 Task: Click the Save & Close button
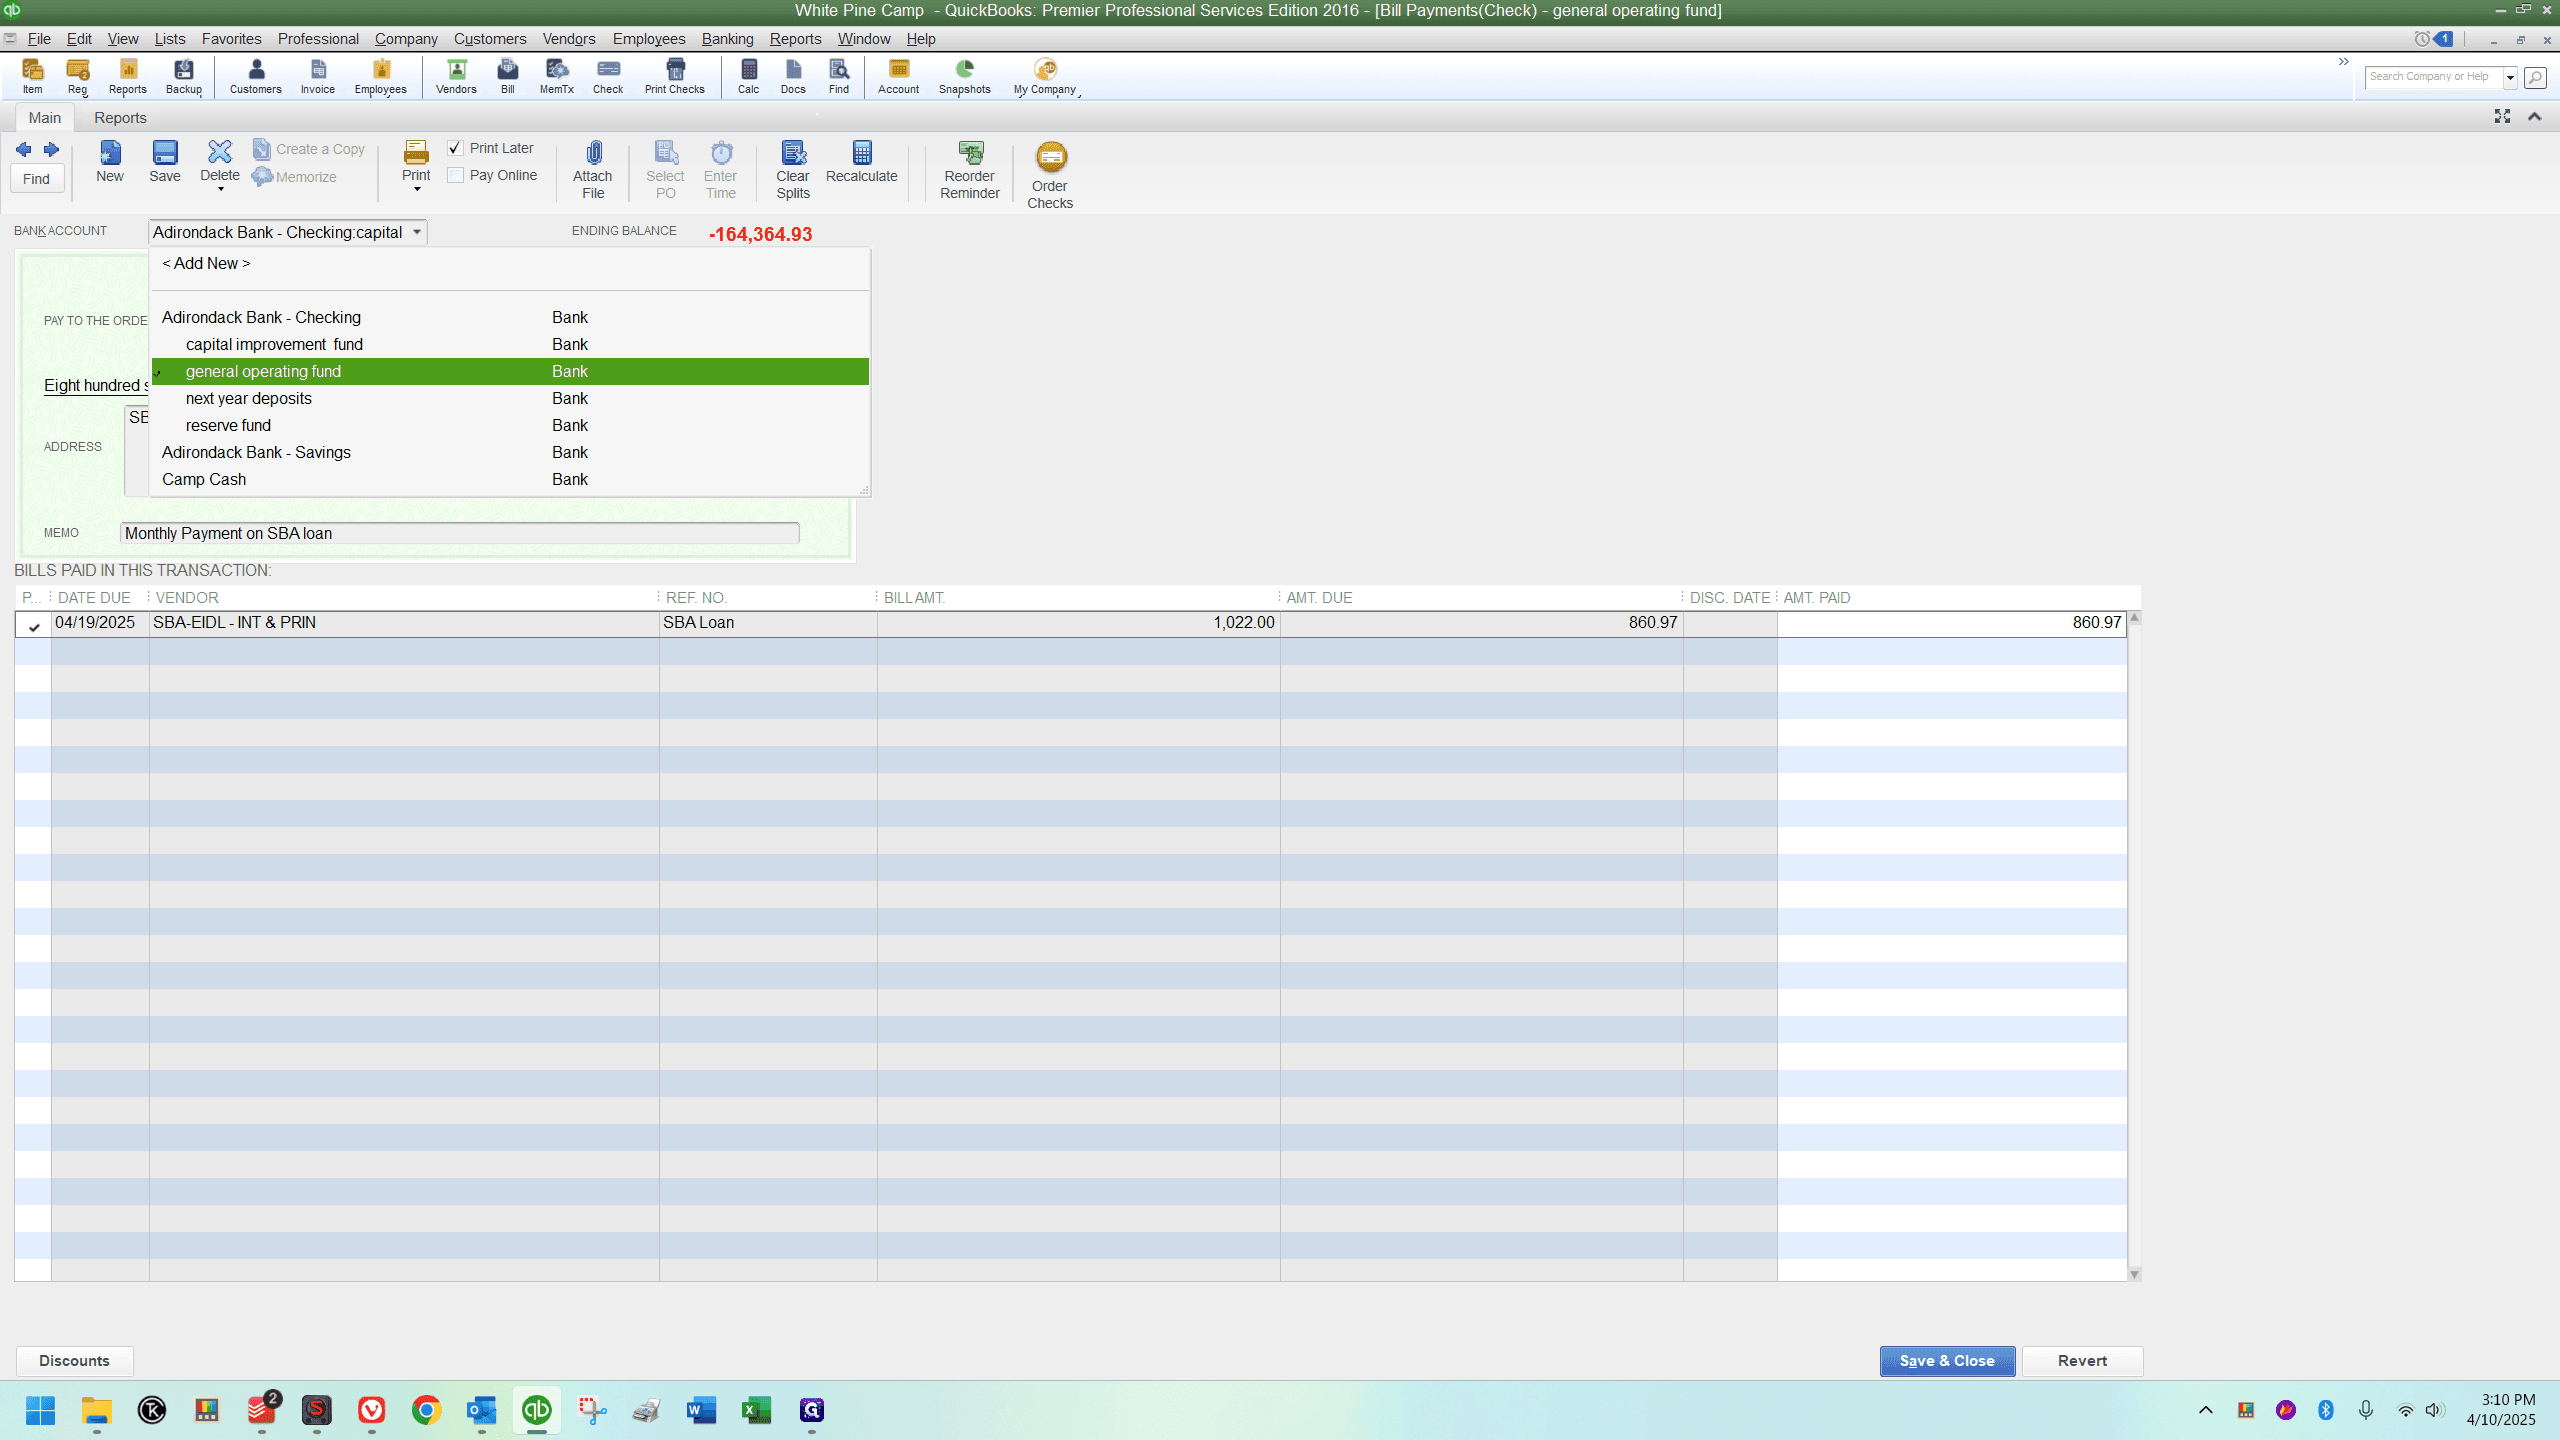(1947, 1361)
